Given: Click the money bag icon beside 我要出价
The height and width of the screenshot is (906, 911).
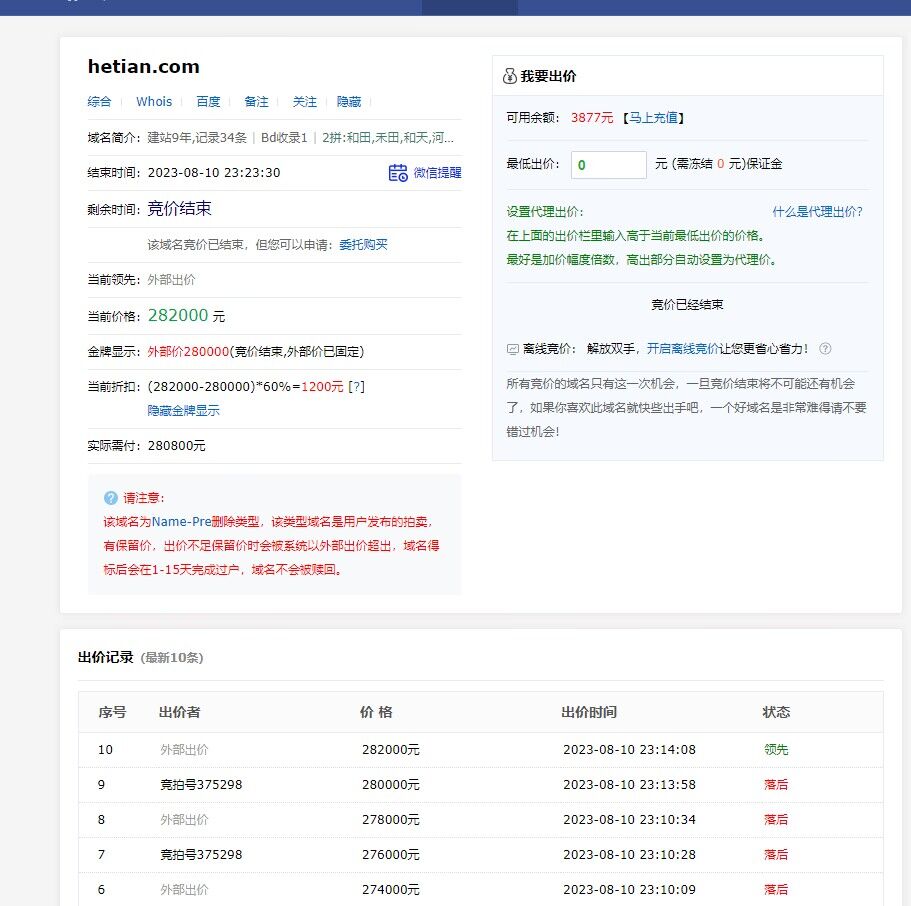Looking at the screenshot, I should (510, 76).
